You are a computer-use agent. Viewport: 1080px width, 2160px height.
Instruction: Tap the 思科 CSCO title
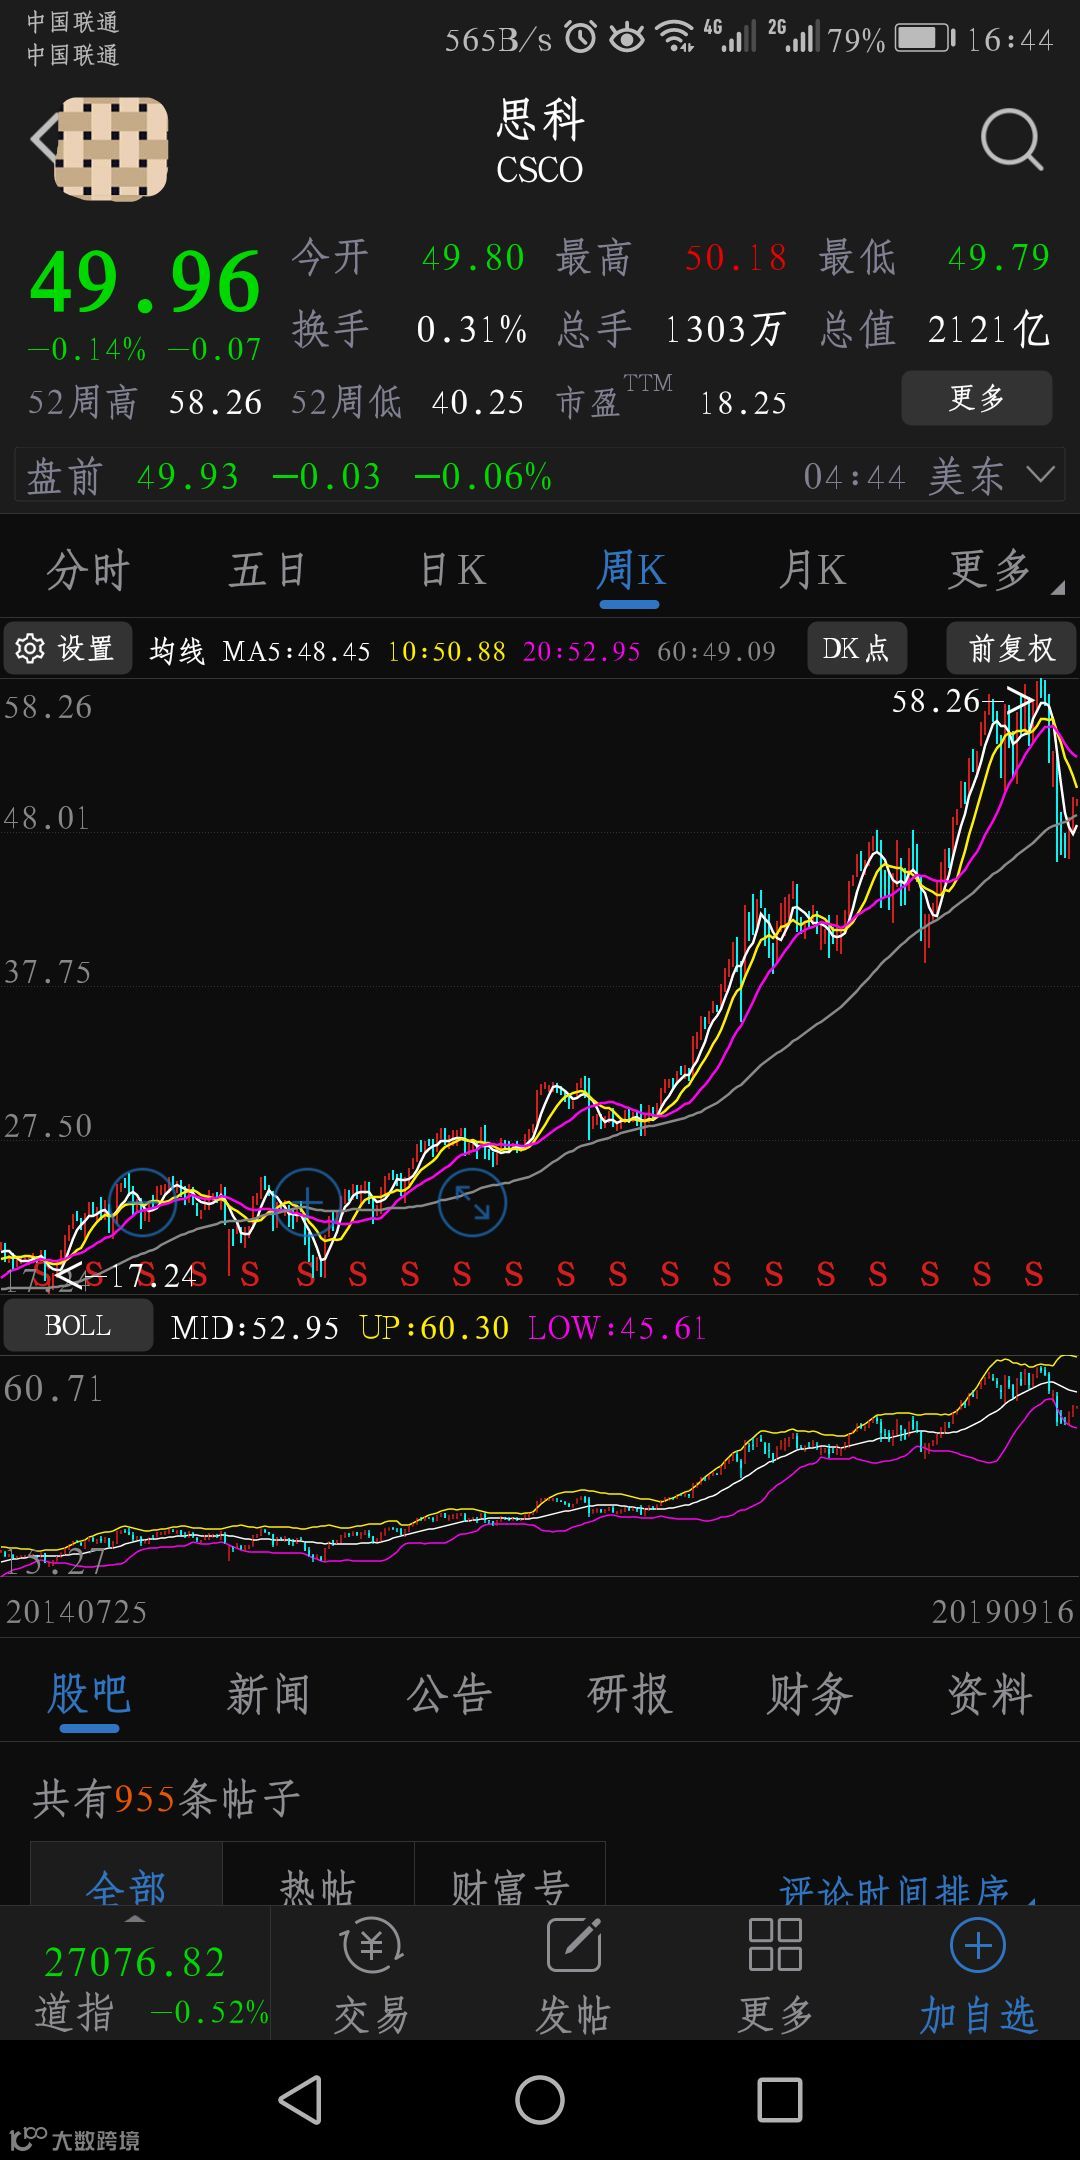[540, 141]
